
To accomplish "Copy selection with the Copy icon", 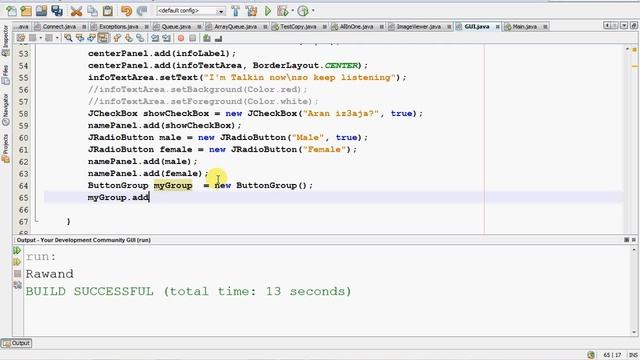I will 92,11.
